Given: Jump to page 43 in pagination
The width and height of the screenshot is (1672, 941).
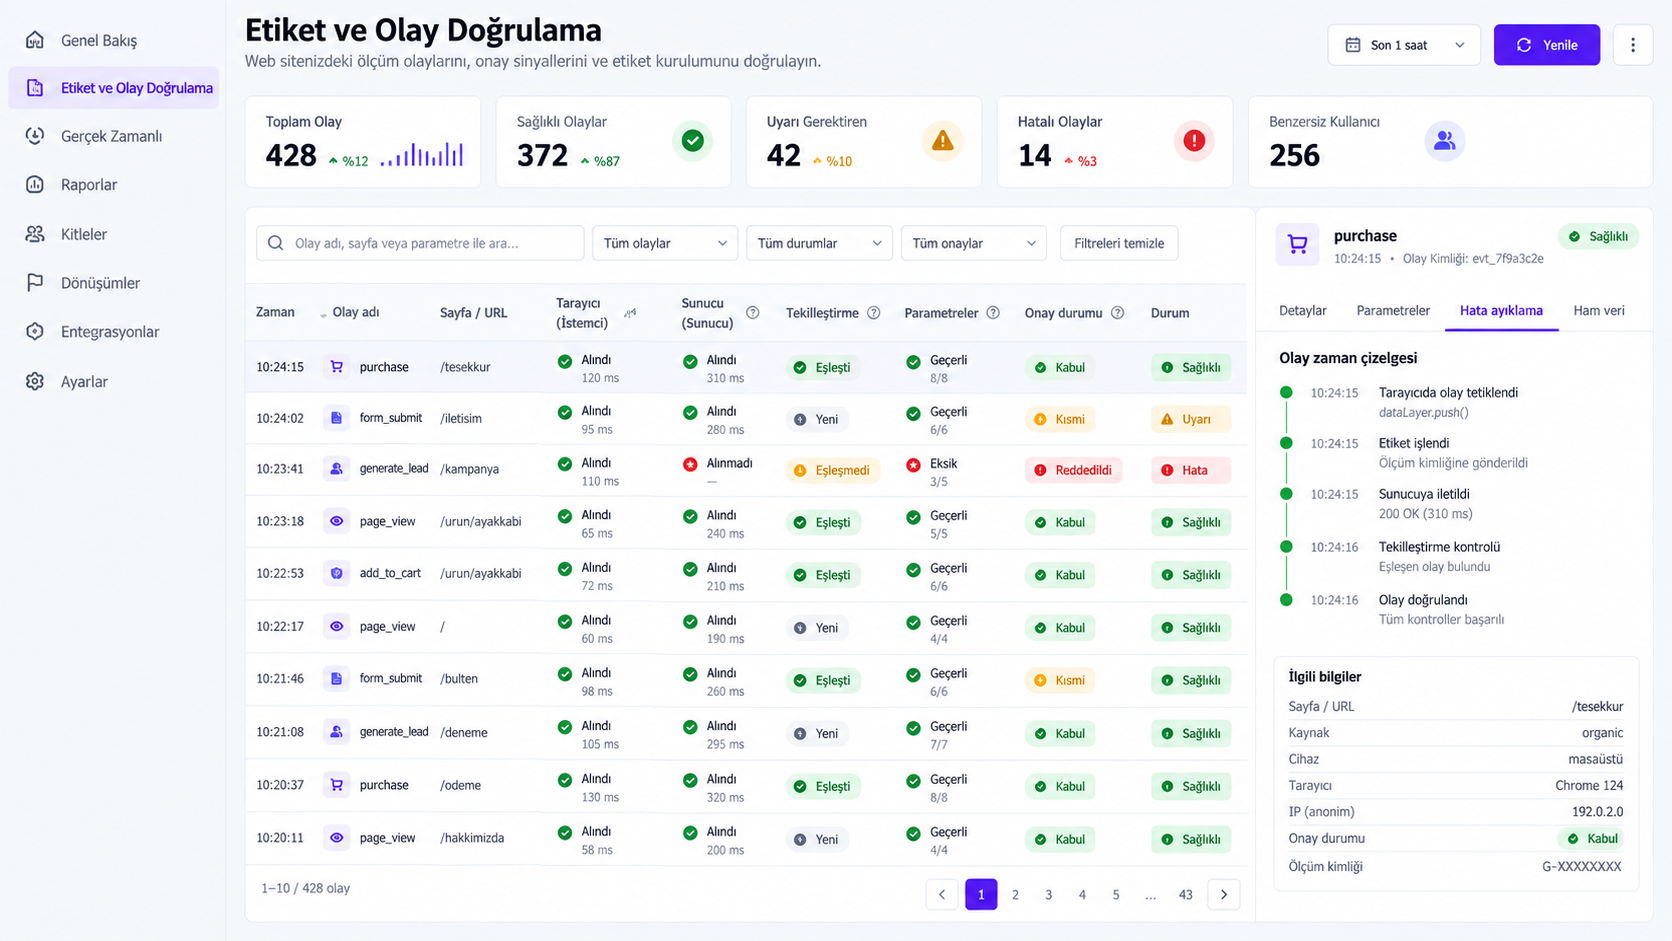Looking at the screenshot, I should (1185, 895).
